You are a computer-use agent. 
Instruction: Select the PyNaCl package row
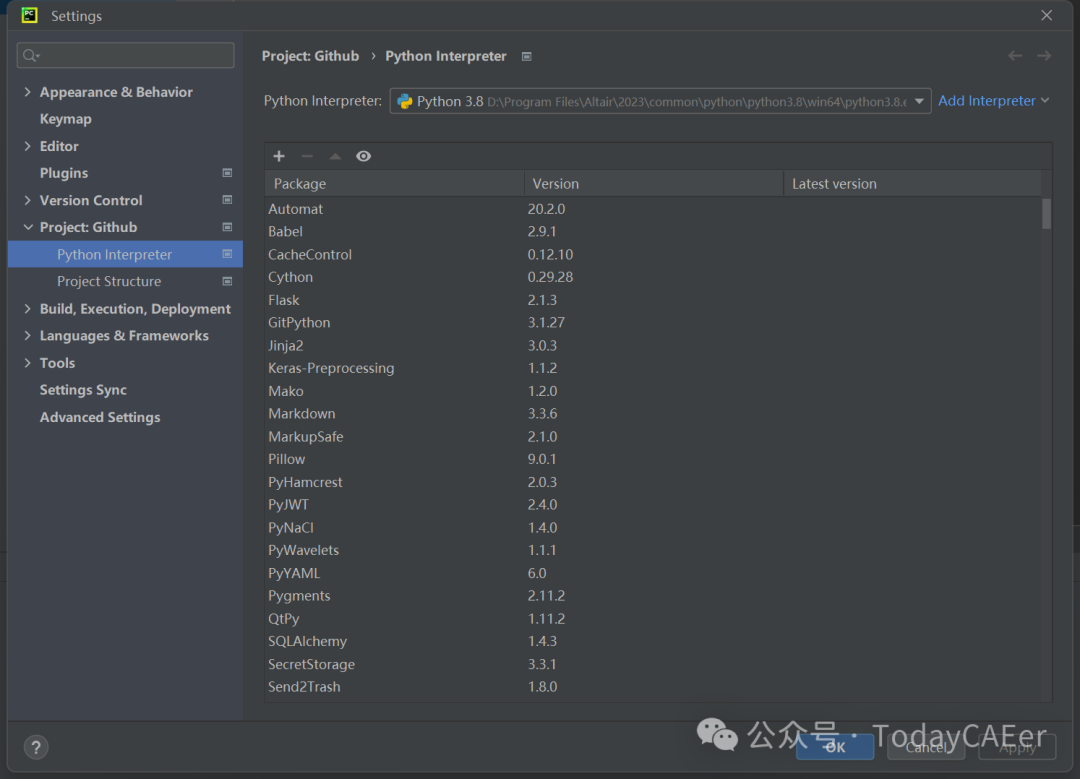[653, 528]
